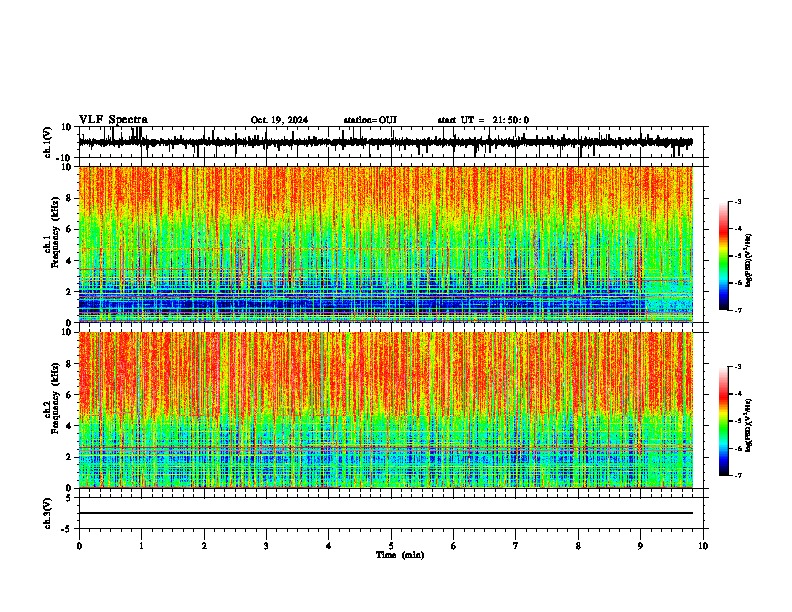
Task: Click the time axis tick label '5'
Action: coord(391,546)
